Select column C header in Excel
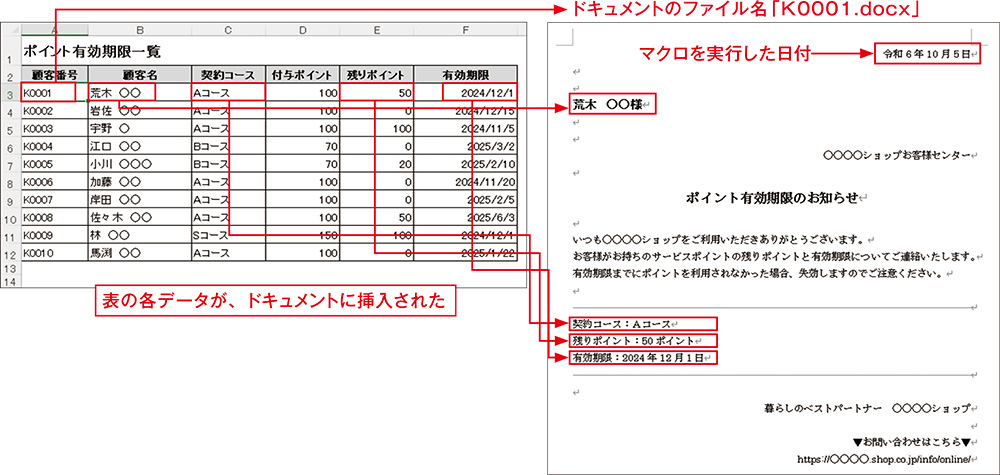 (229, 30)
